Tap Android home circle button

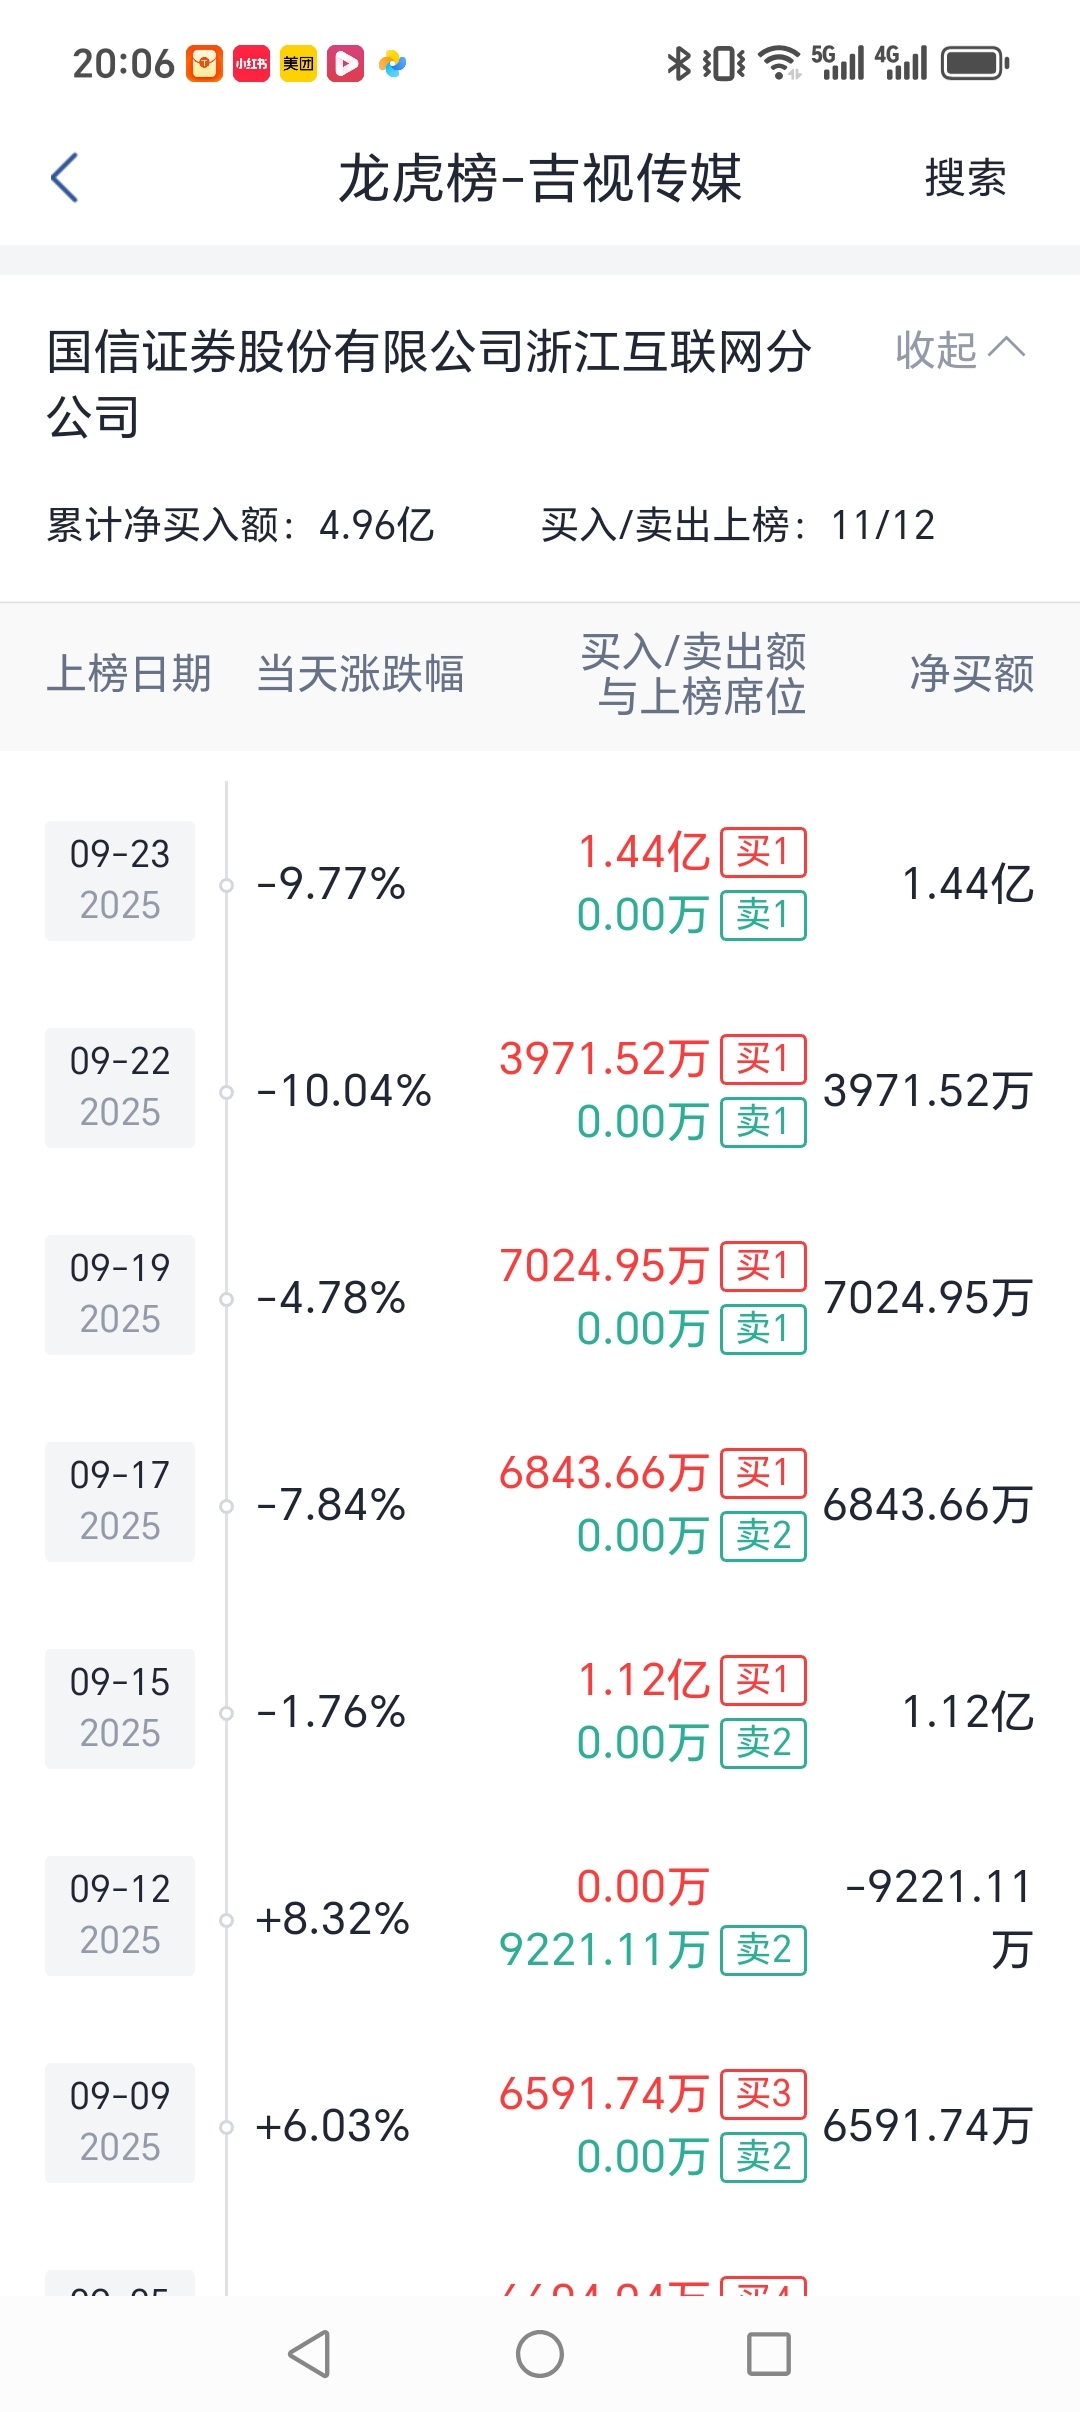(540, 2354)
